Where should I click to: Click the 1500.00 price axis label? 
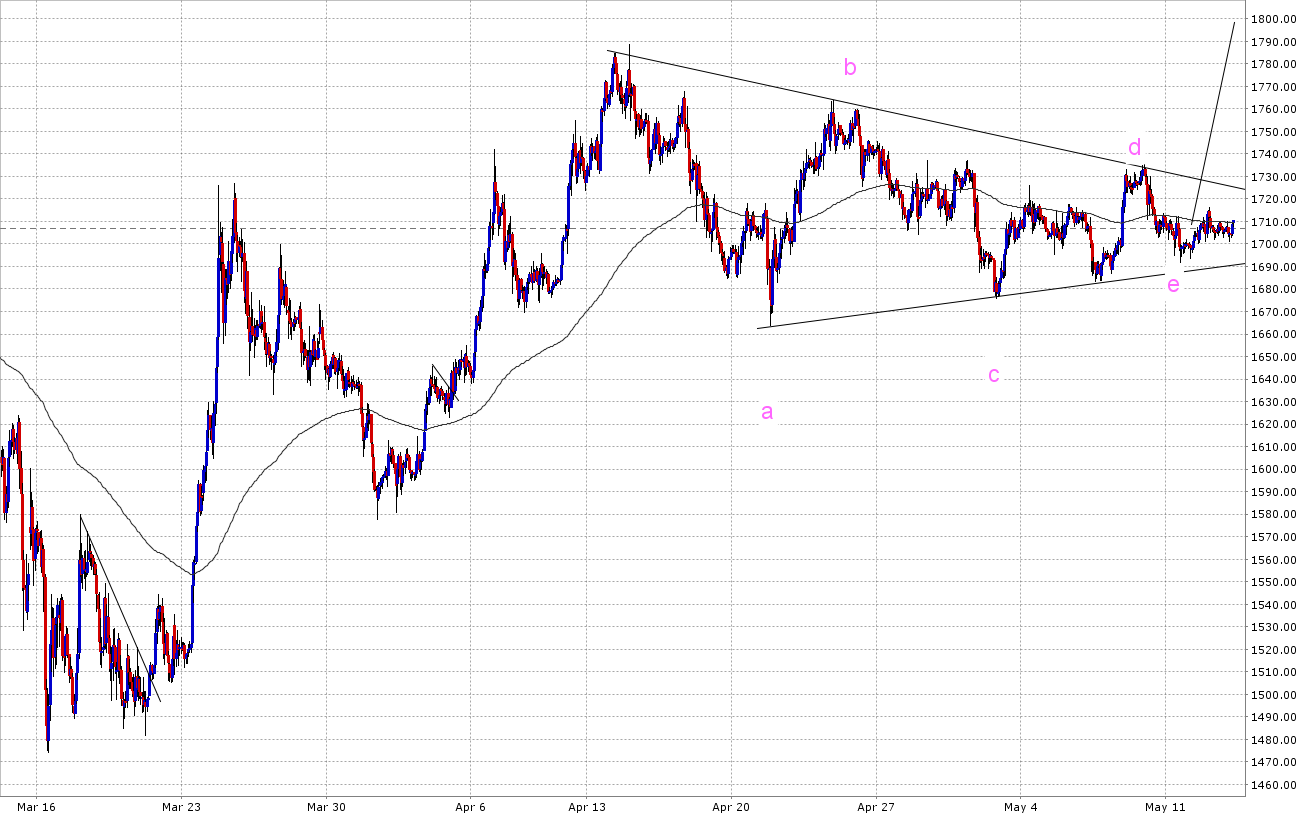click(1276, 695)
